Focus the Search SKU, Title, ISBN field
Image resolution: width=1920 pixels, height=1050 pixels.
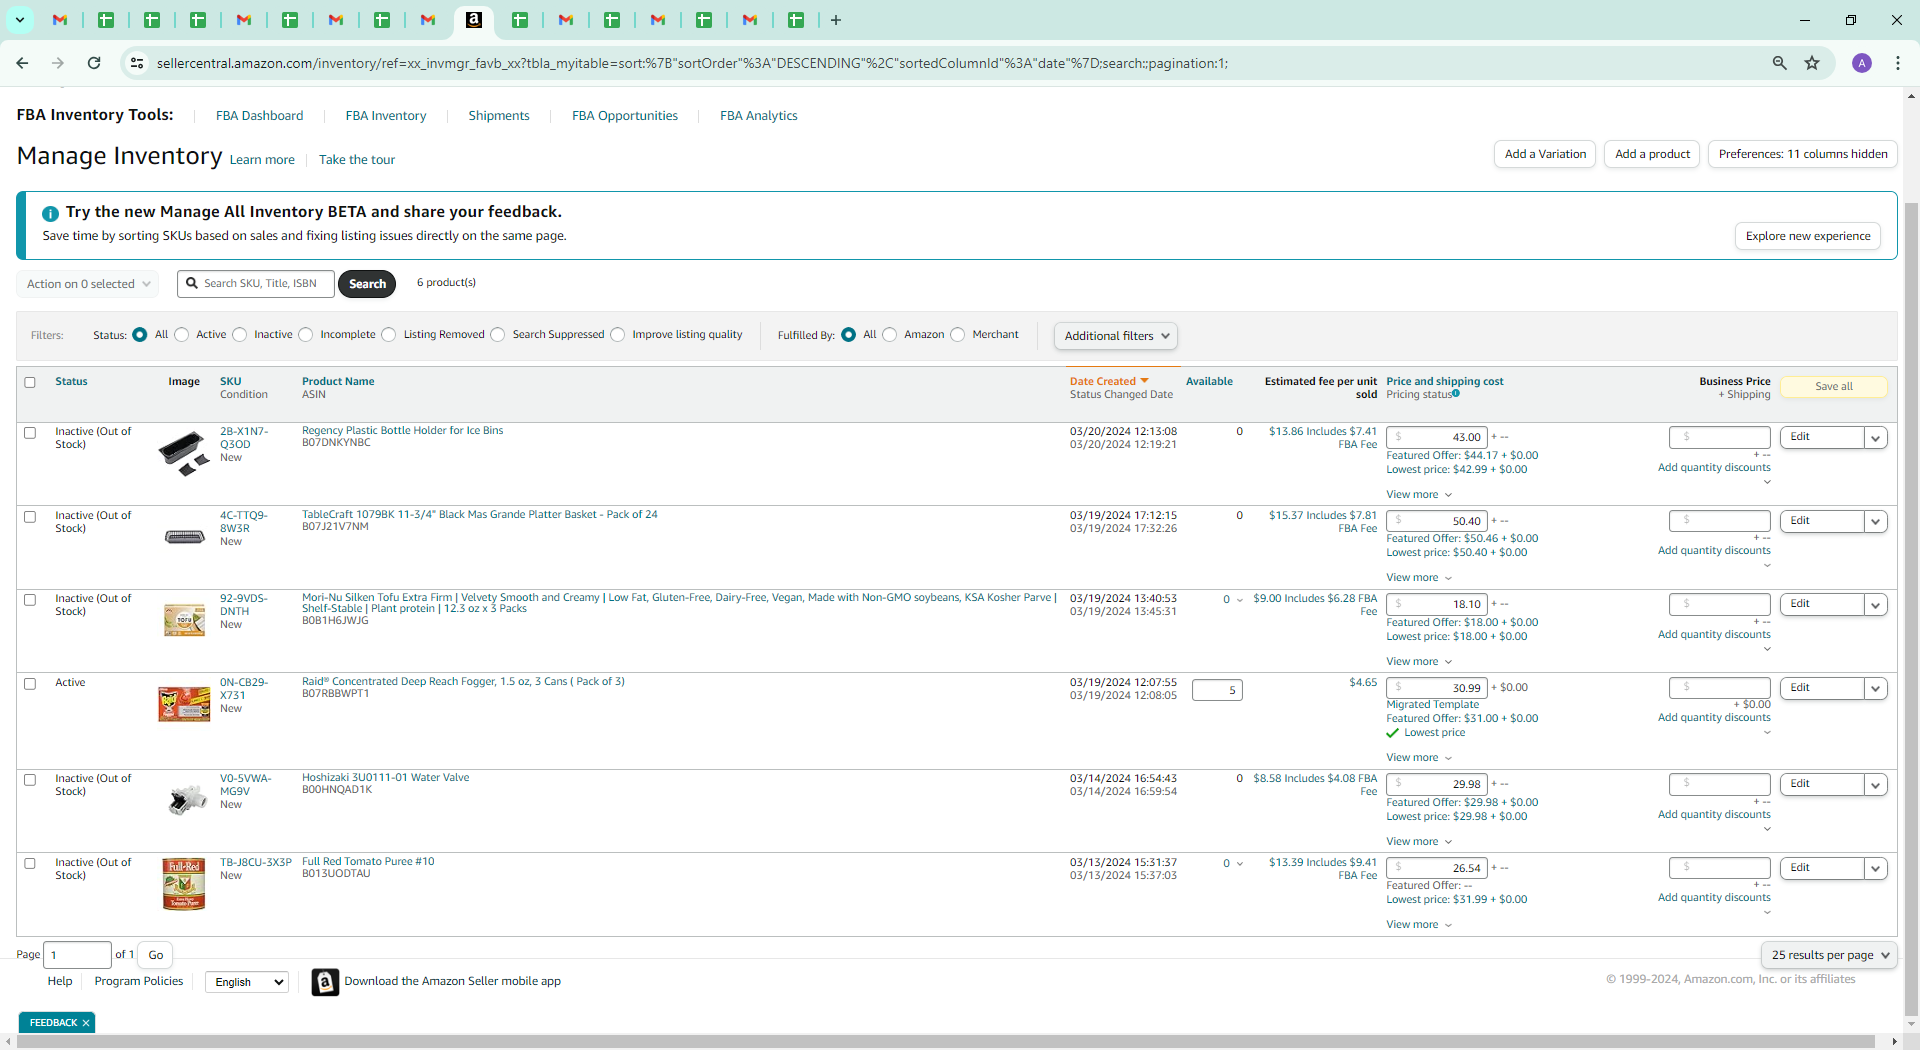256,284
